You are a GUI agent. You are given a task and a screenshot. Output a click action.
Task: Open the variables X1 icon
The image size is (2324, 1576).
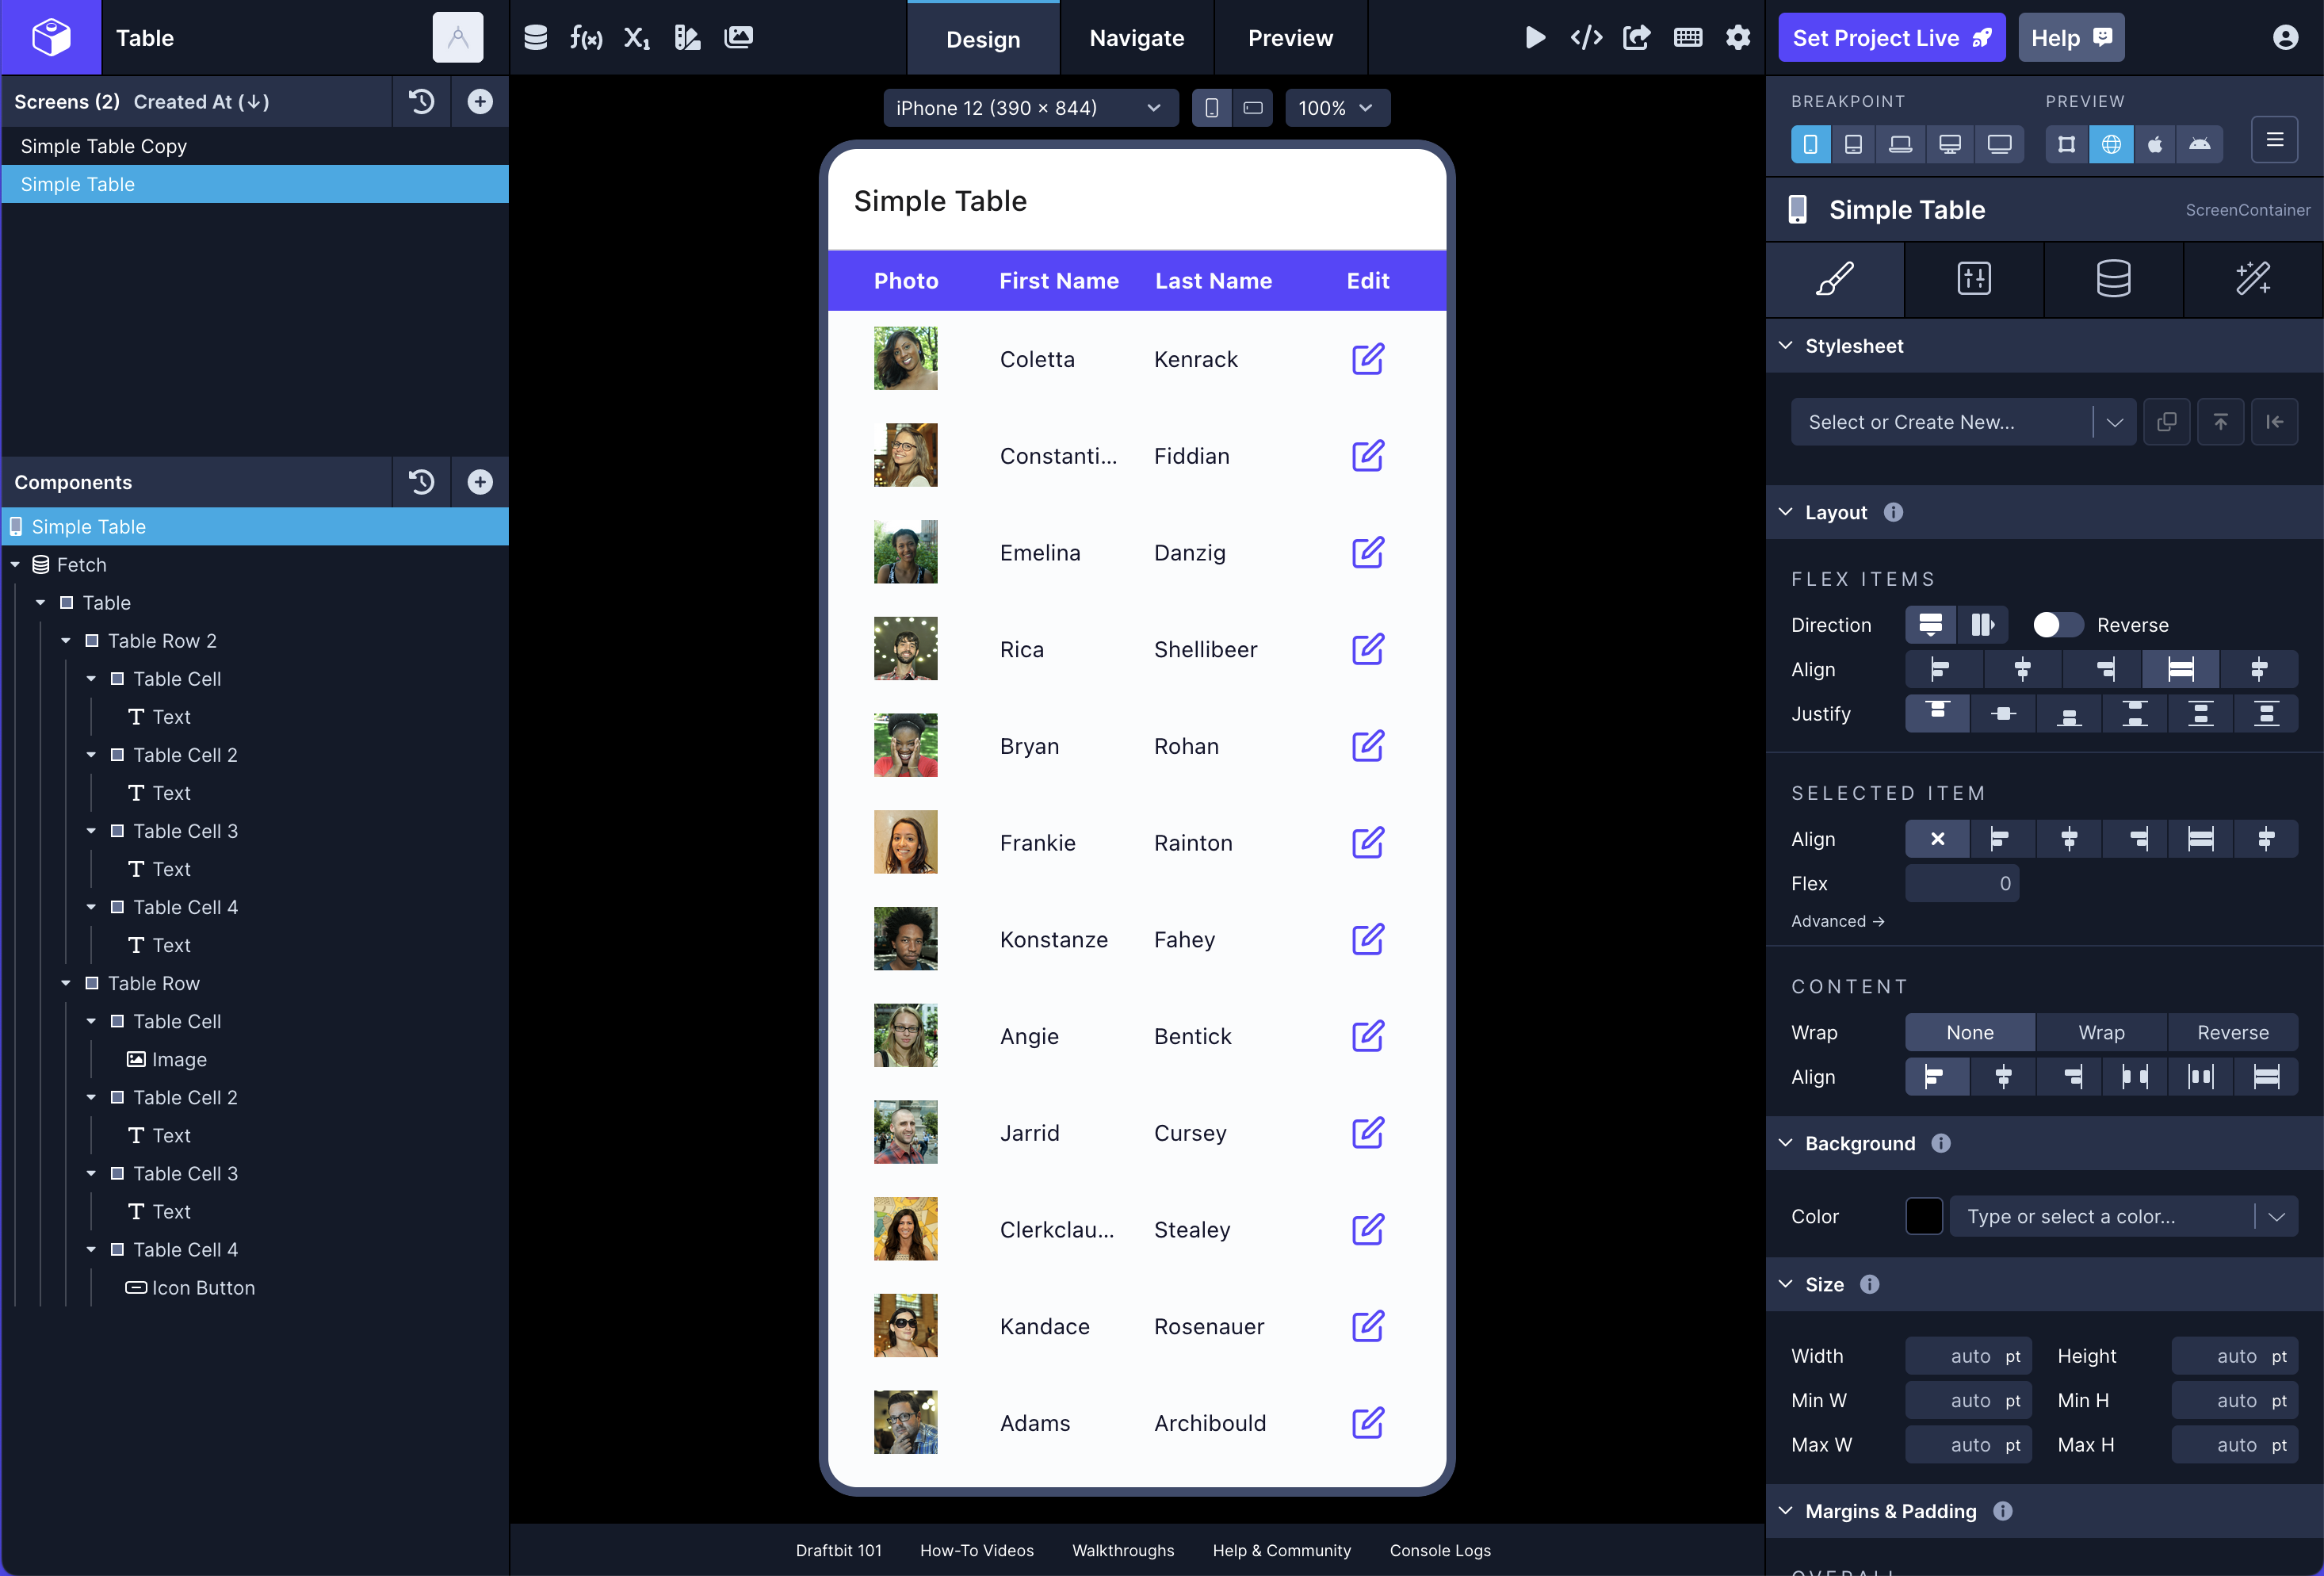637,38
